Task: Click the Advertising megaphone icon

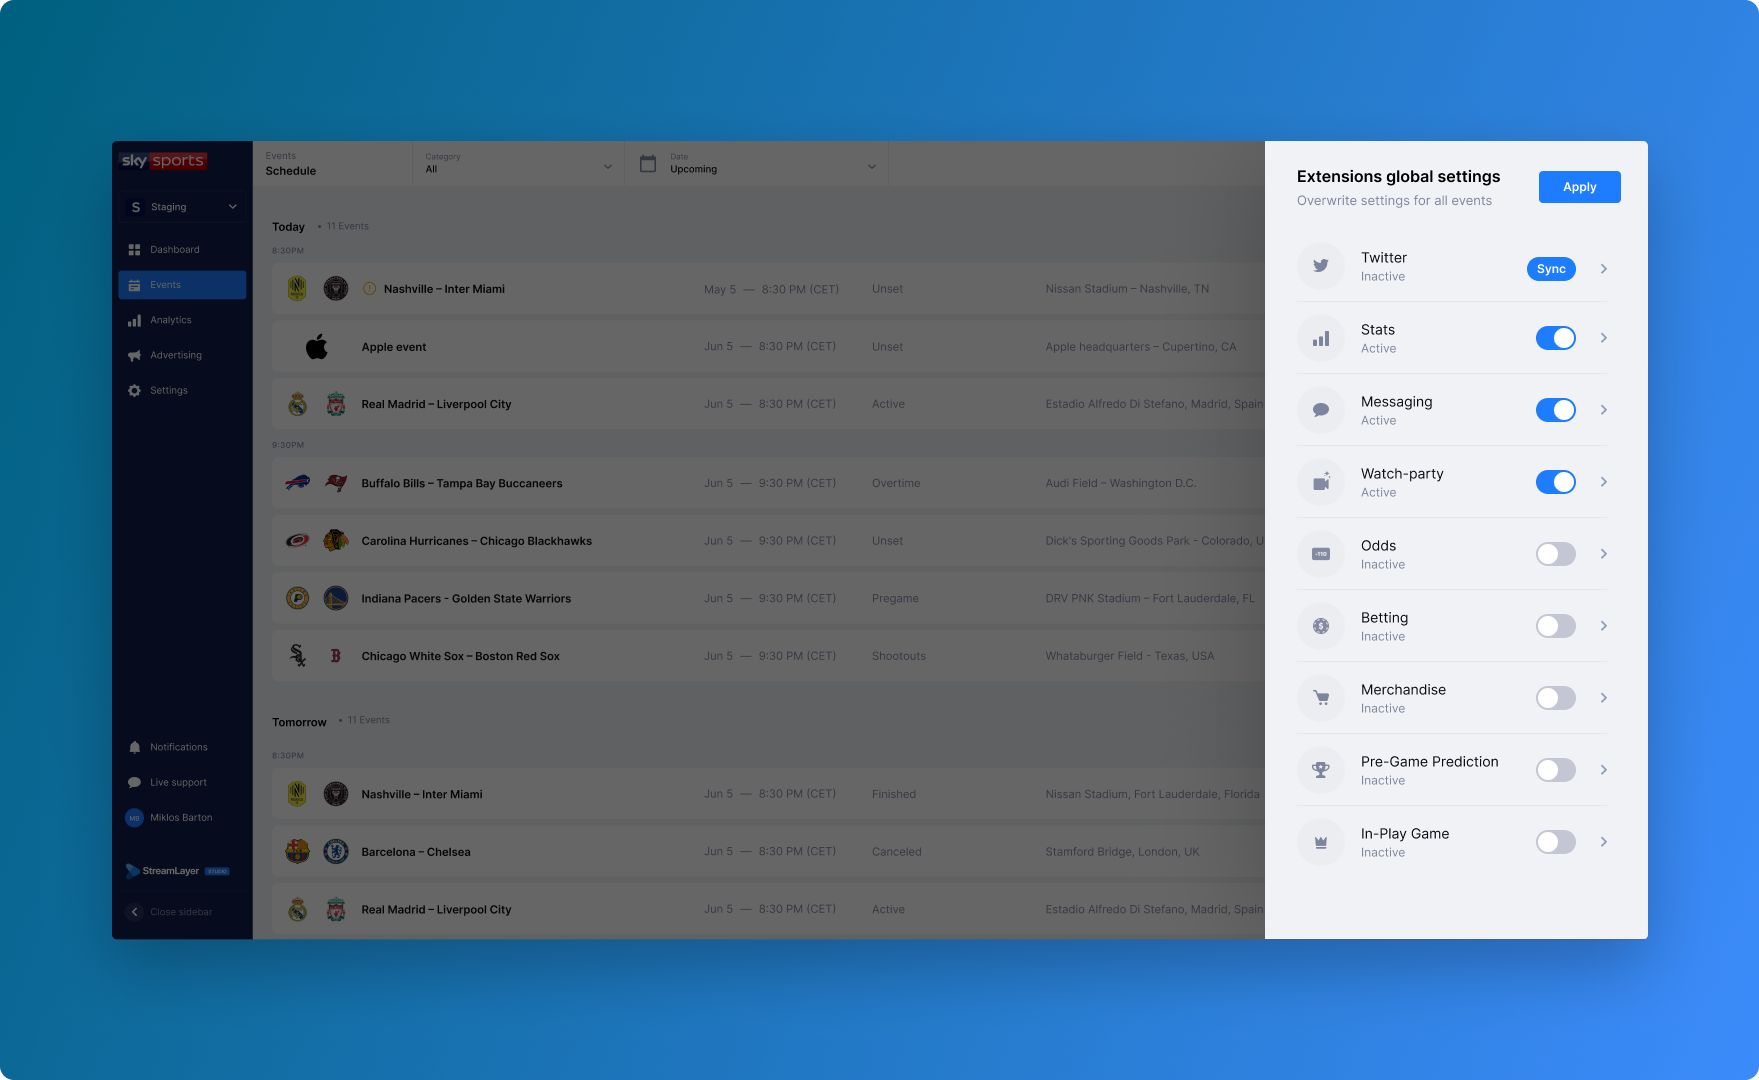Action: (x=134, y=355)
